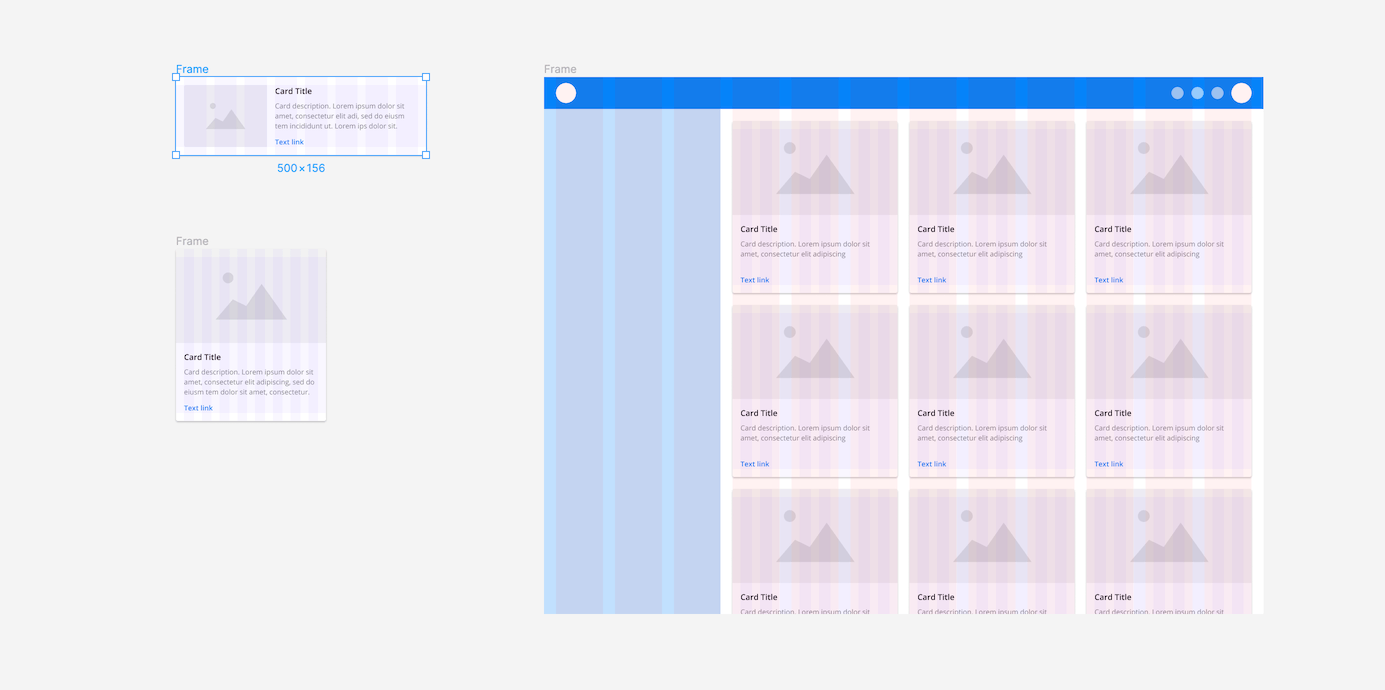The height and width of the screenshot is (690, 1385).
Task: Select the description text in the standalone vertical card
Action: click(250, 382)
